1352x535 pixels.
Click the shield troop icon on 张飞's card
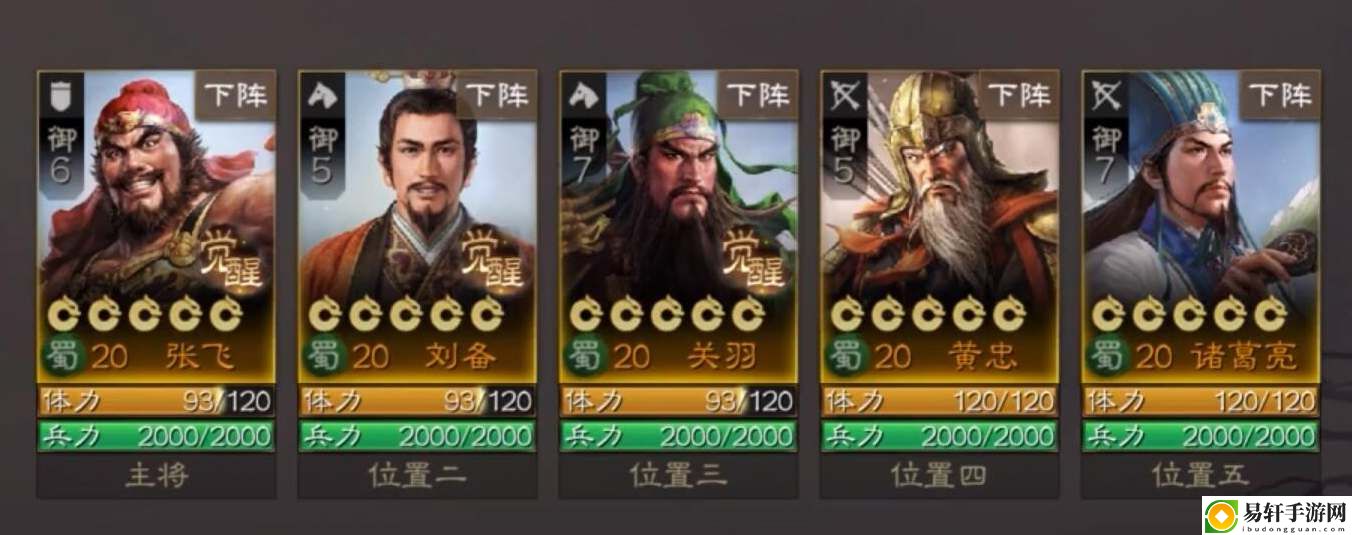click(60, 97)
